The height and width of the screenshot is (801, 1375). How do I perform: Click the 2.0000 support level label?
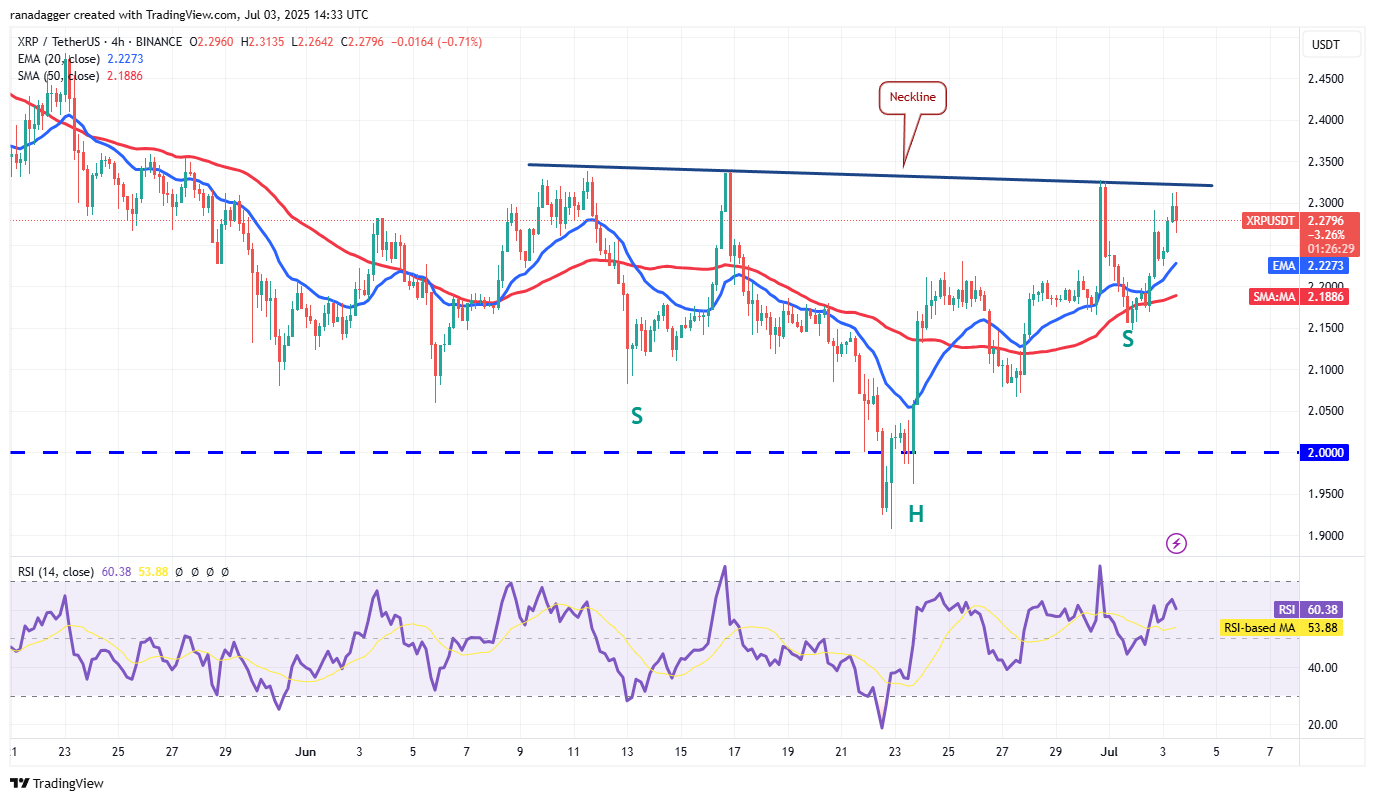pyautogui.click(x=1325, y=453)
